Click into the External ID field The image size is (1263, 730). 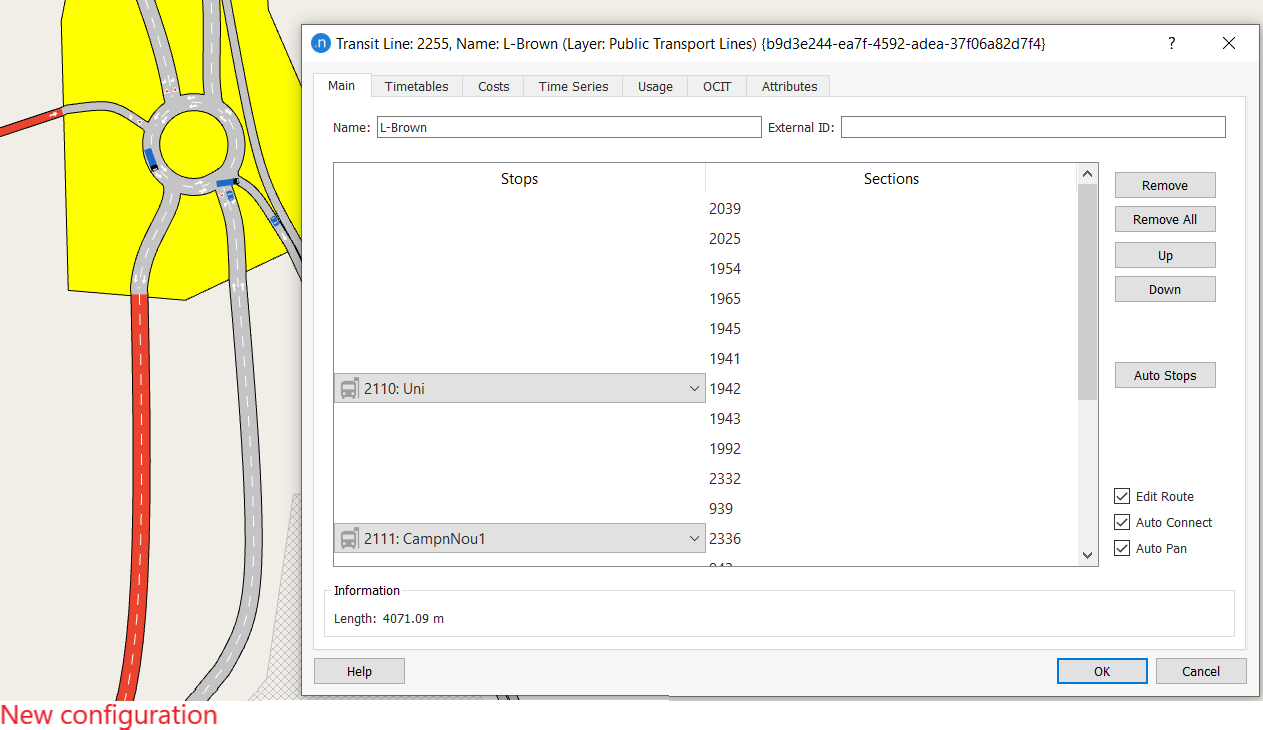coord(1033,128)
